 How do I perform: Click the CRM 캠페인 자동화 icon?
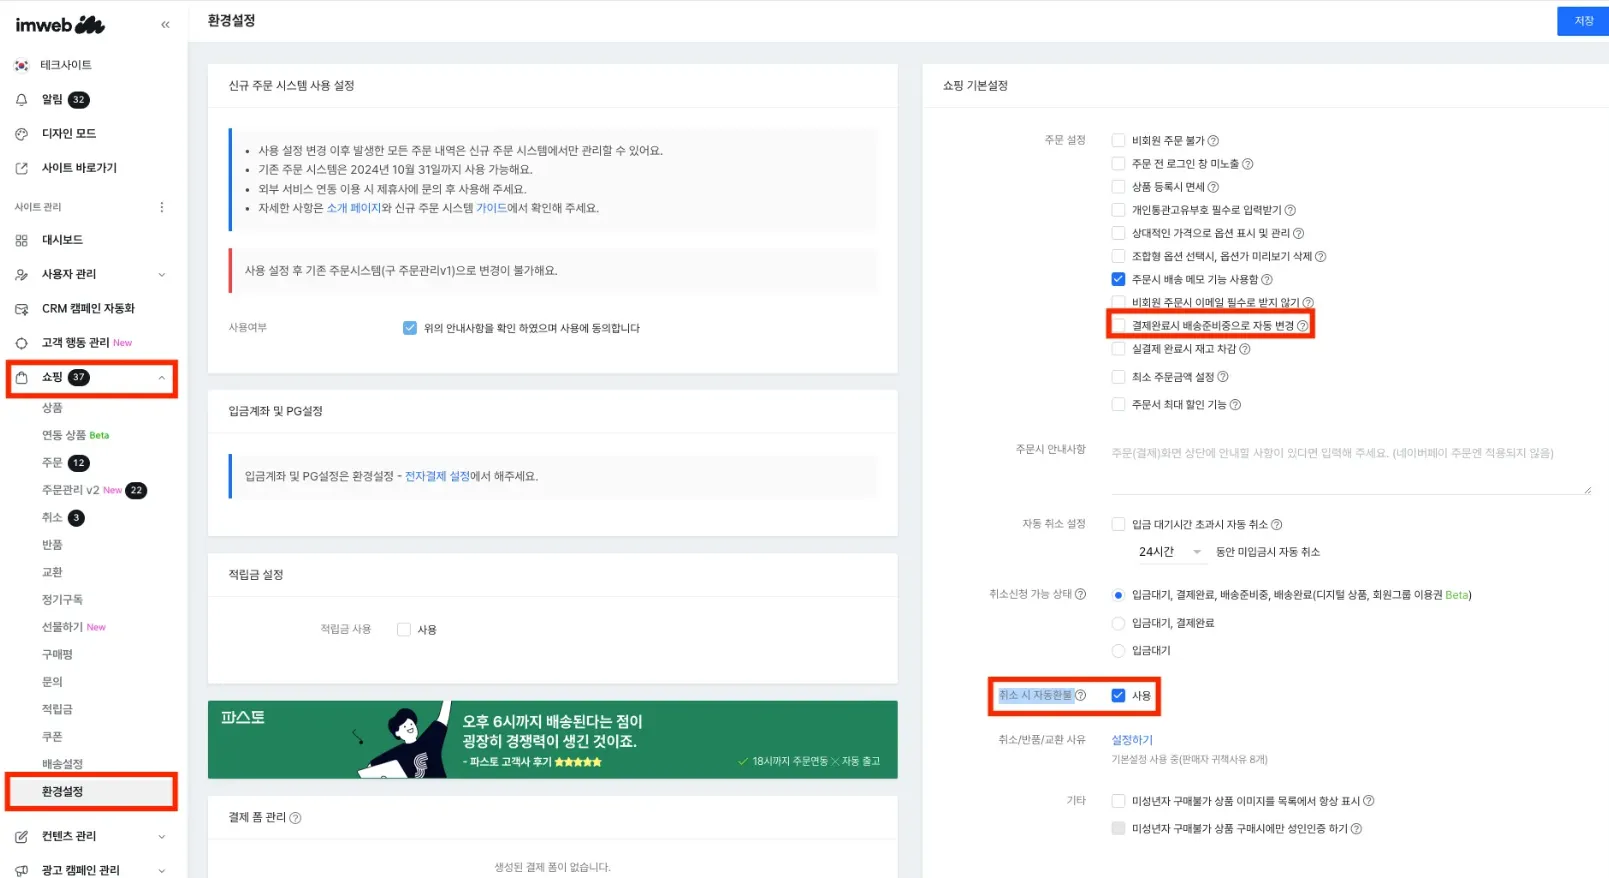click(21, 309)
